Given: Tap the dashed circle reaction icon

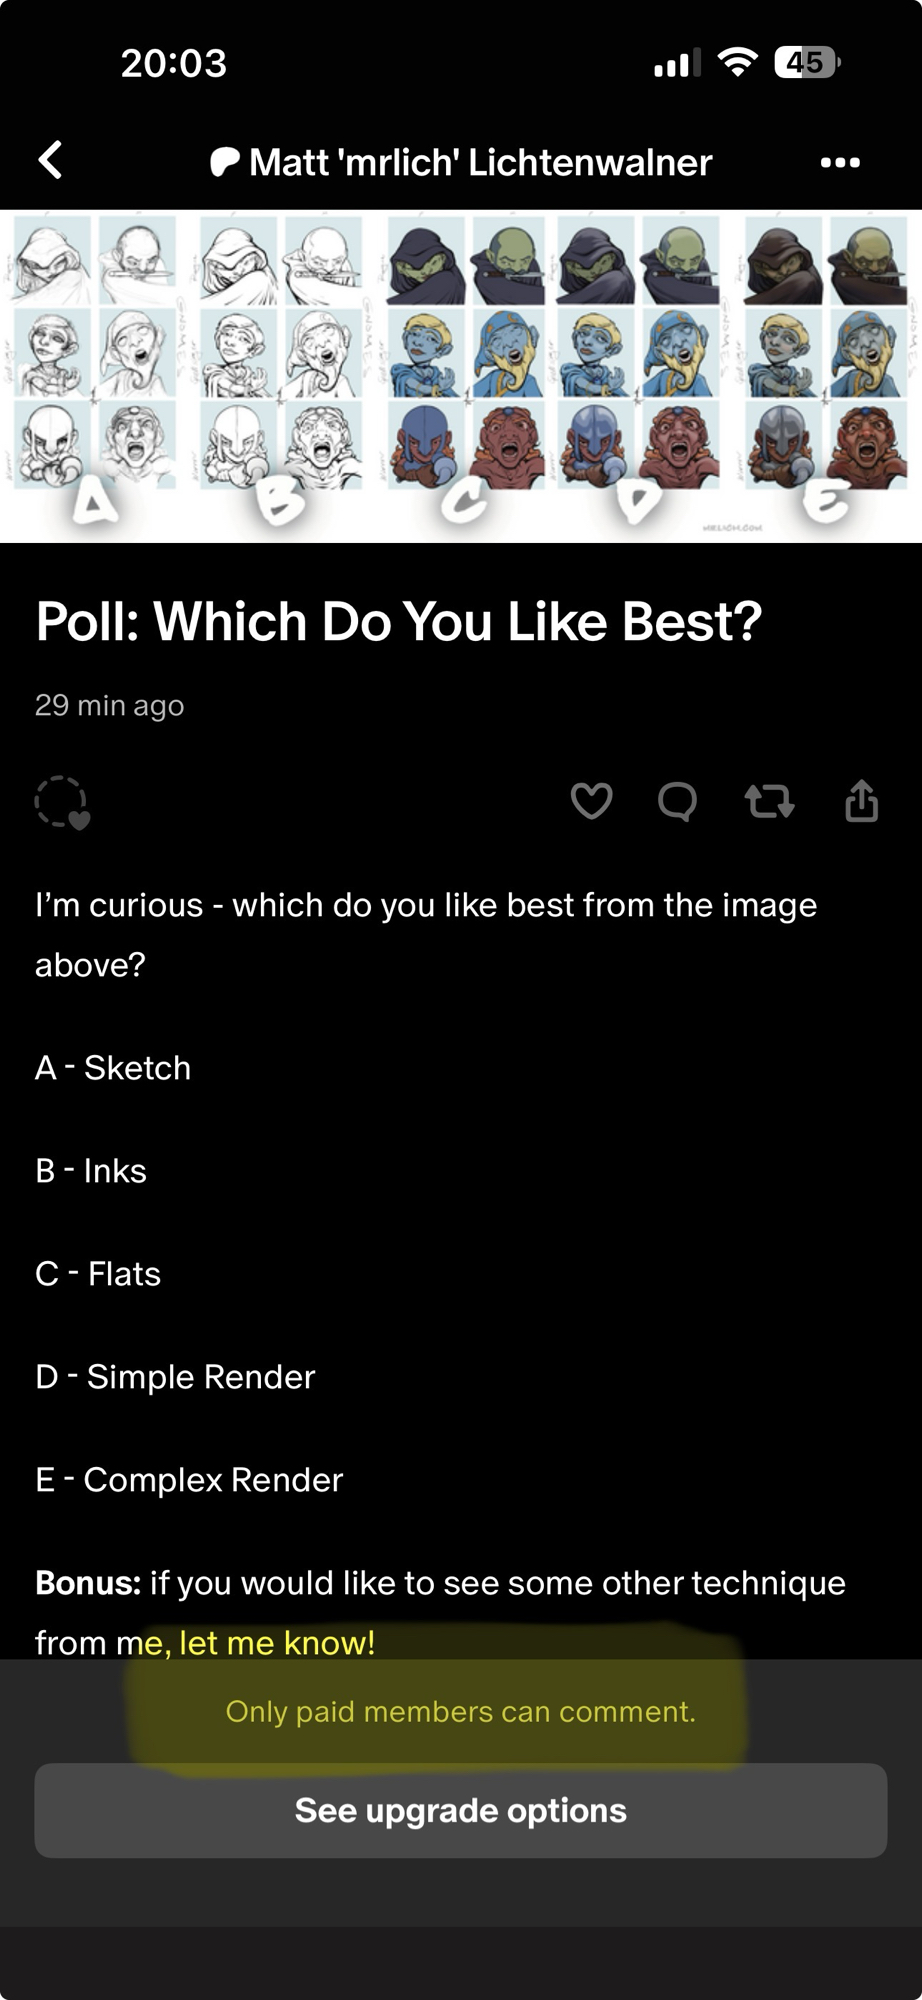Looking at the screenshot, I should click(x=62, y=802).
